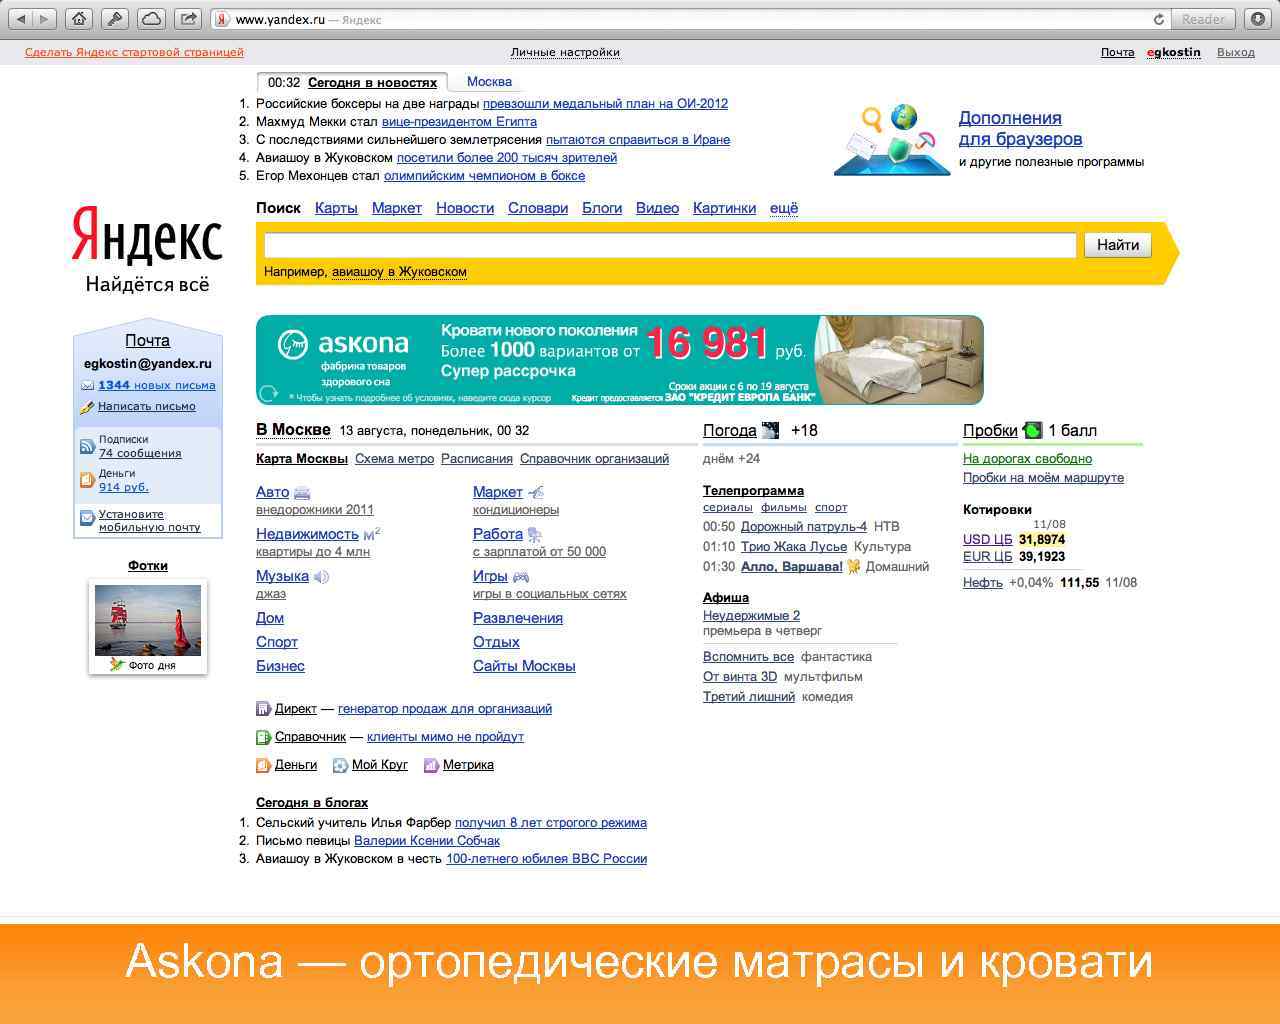The width and height of the screenshot is (1280, 1024).
Task: Open the Картинки search section
Action: 724,208
